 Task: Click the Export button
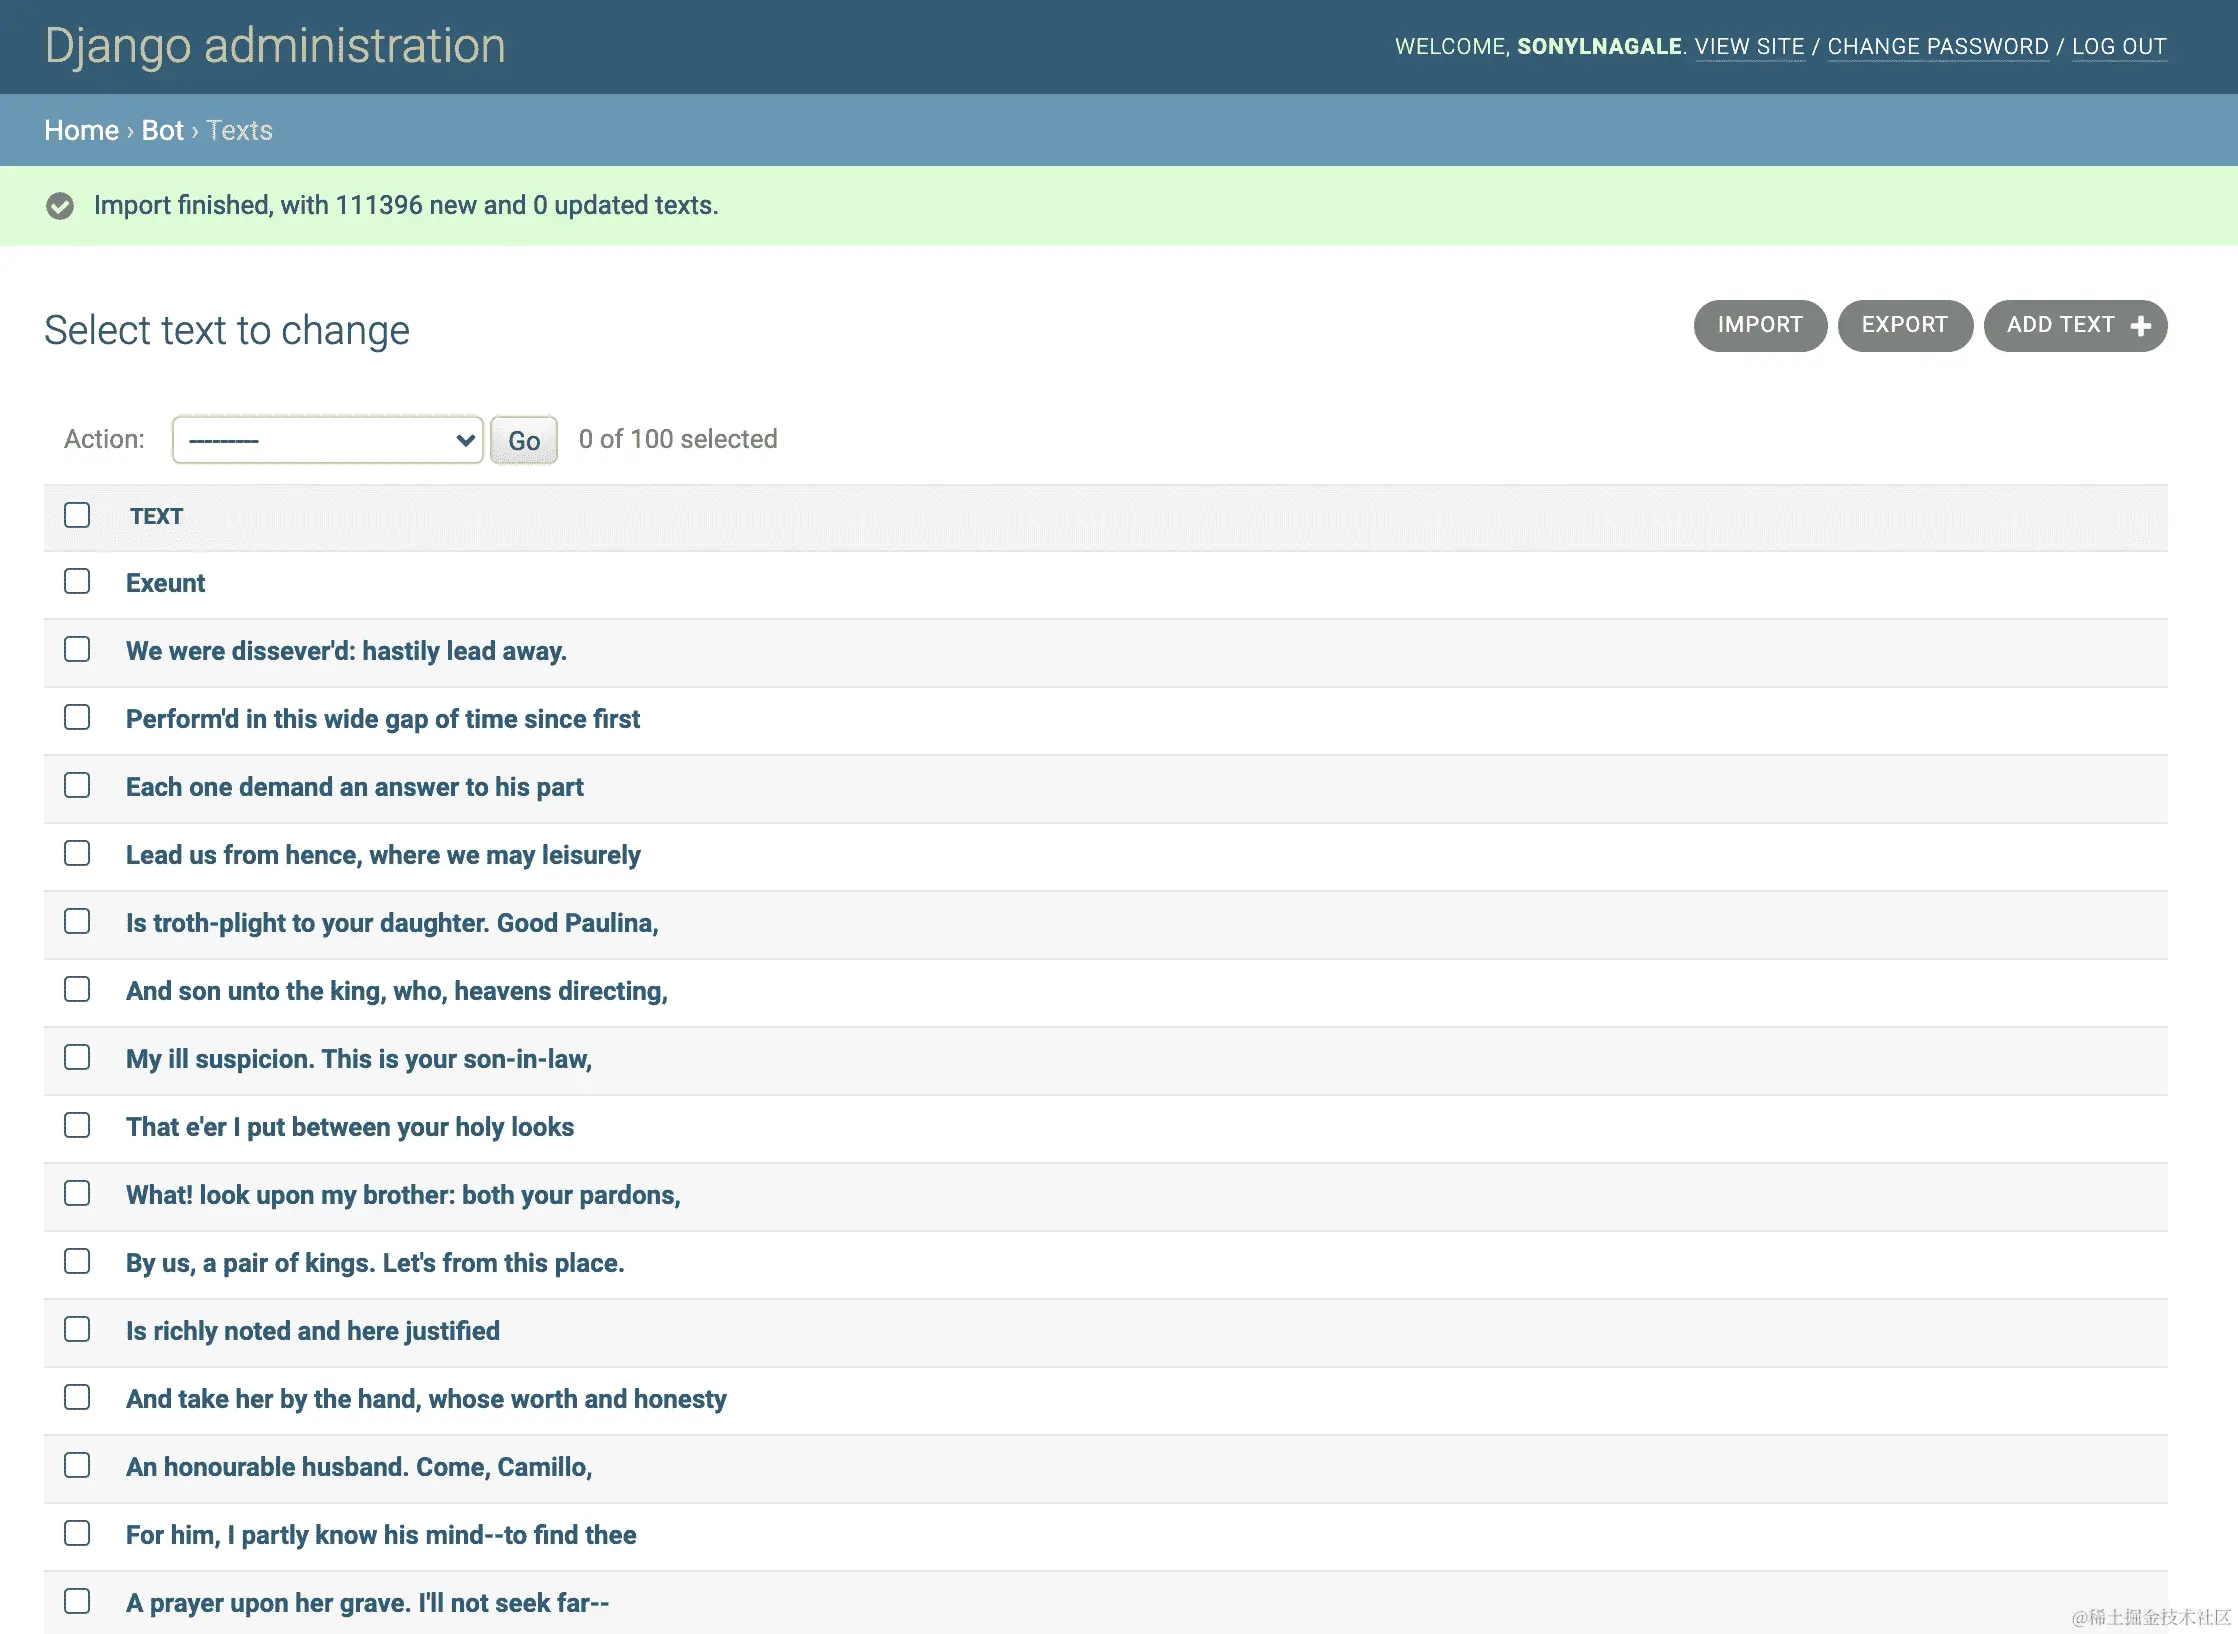[x=1904, y=326]
